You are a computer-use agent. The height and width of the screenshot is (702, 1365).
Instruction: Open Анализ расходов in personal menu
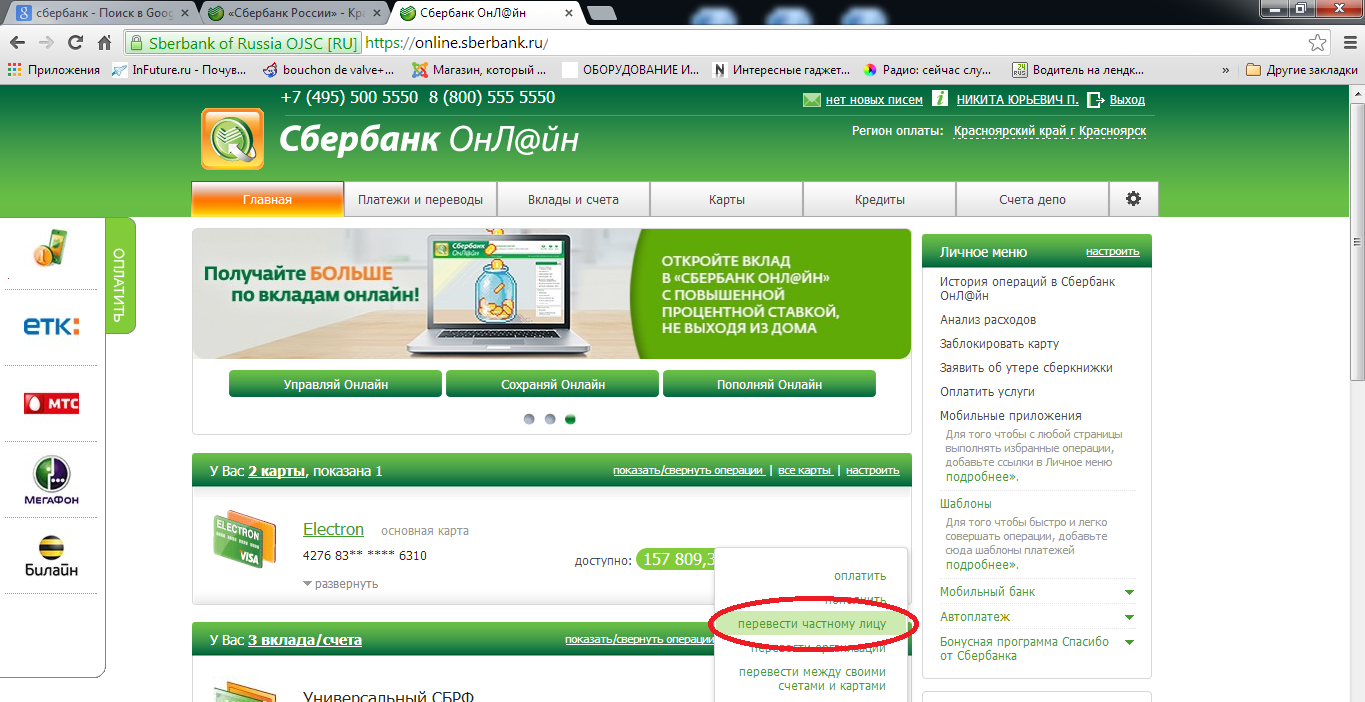[x=988, y=320]
